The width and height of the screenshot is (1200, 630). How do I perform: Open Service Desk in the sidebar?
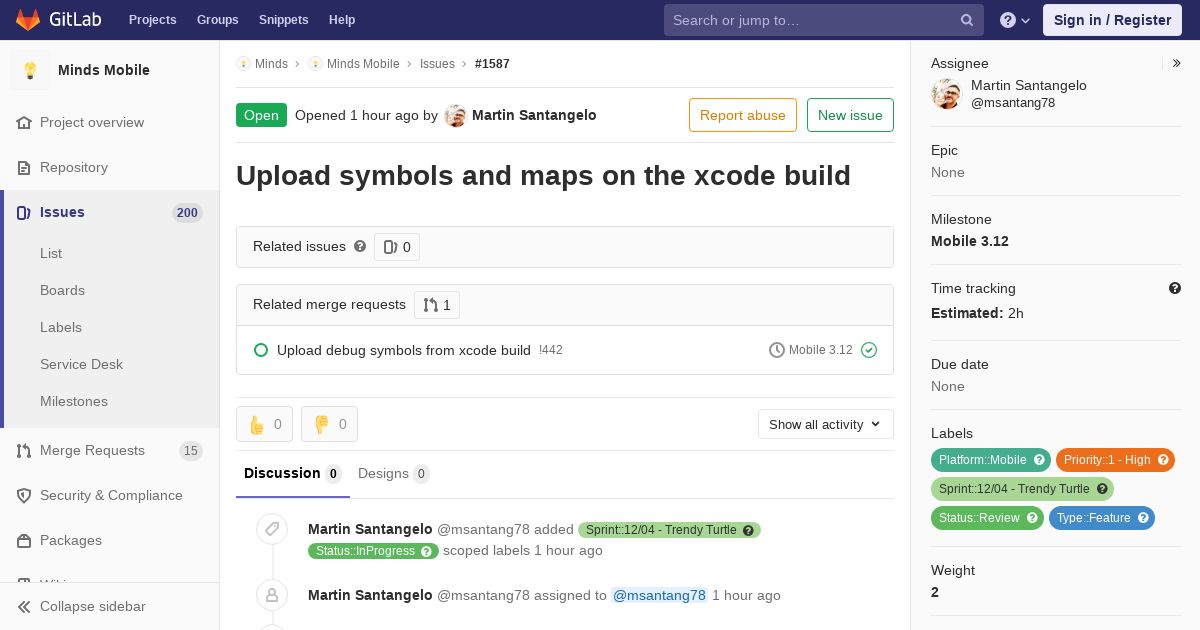tap(81, 364)
